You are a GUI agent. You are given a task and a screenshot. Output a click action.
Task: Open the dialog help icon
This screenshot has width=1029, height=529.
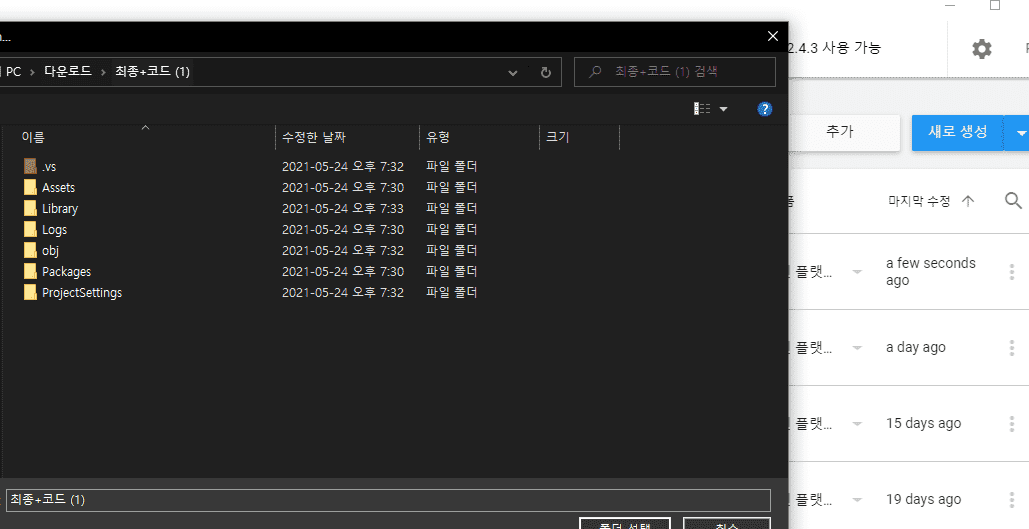click(765, 109)
